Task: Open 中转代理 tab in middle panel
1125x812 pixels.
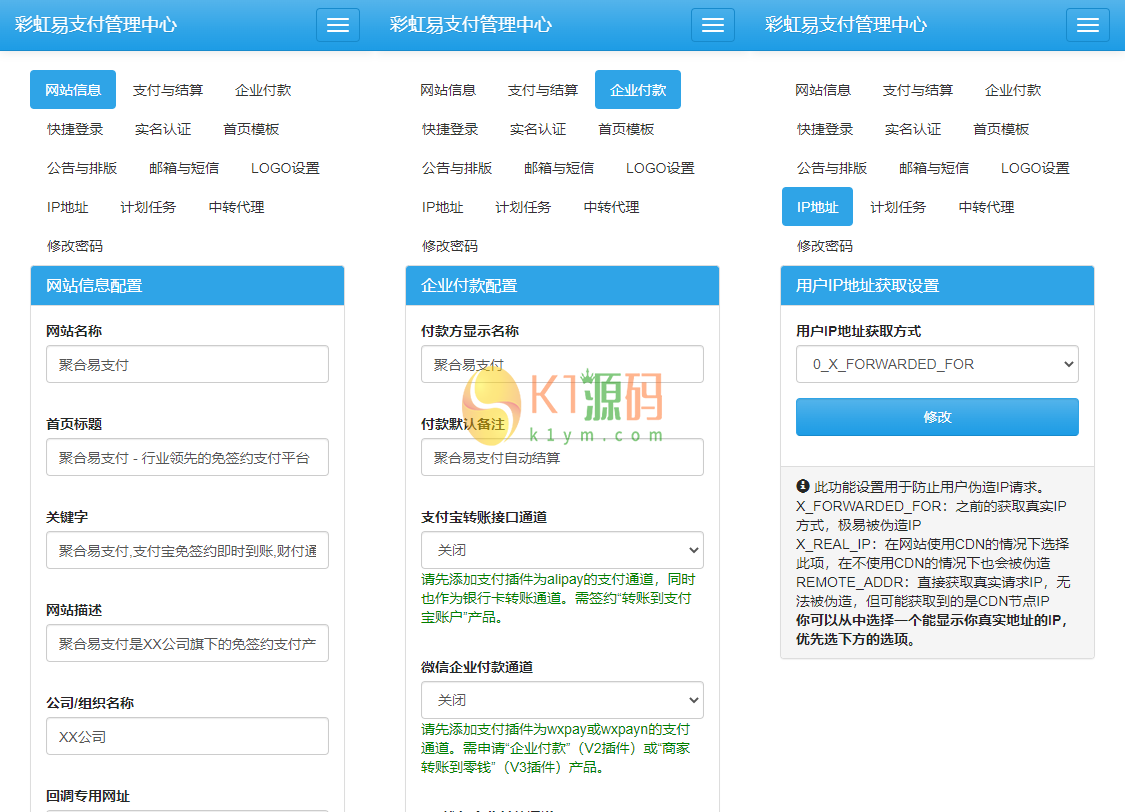Action: click(x=612, y=207)
